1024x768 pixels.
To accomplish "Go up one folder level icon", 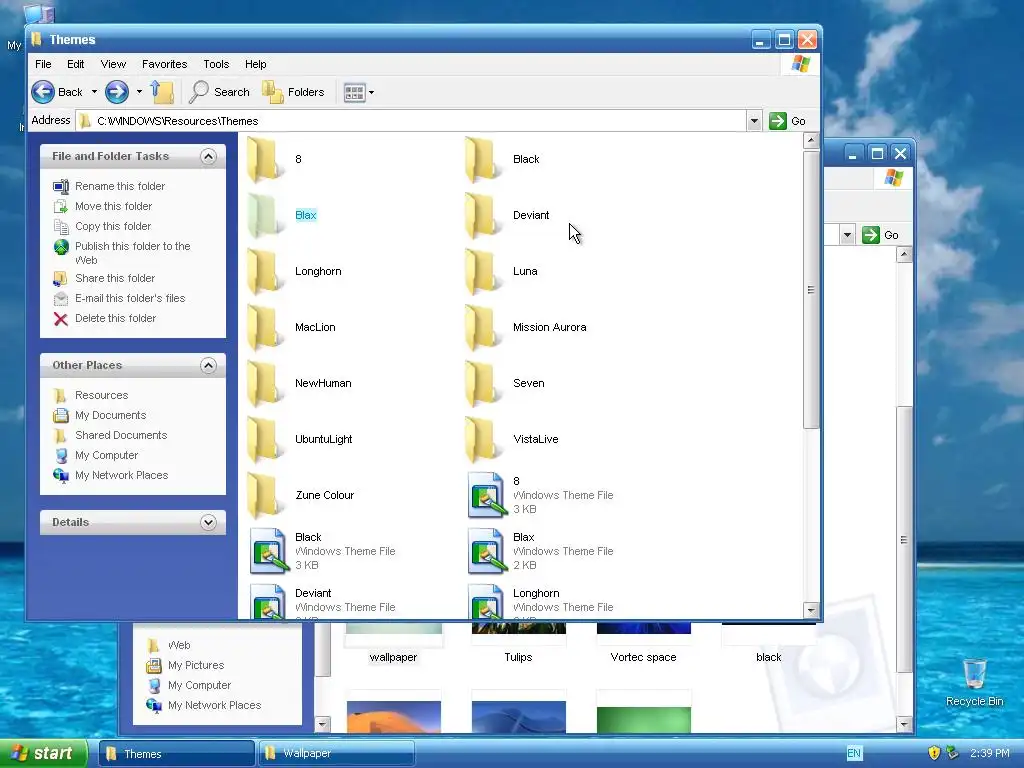I will (x=162, y=92).
